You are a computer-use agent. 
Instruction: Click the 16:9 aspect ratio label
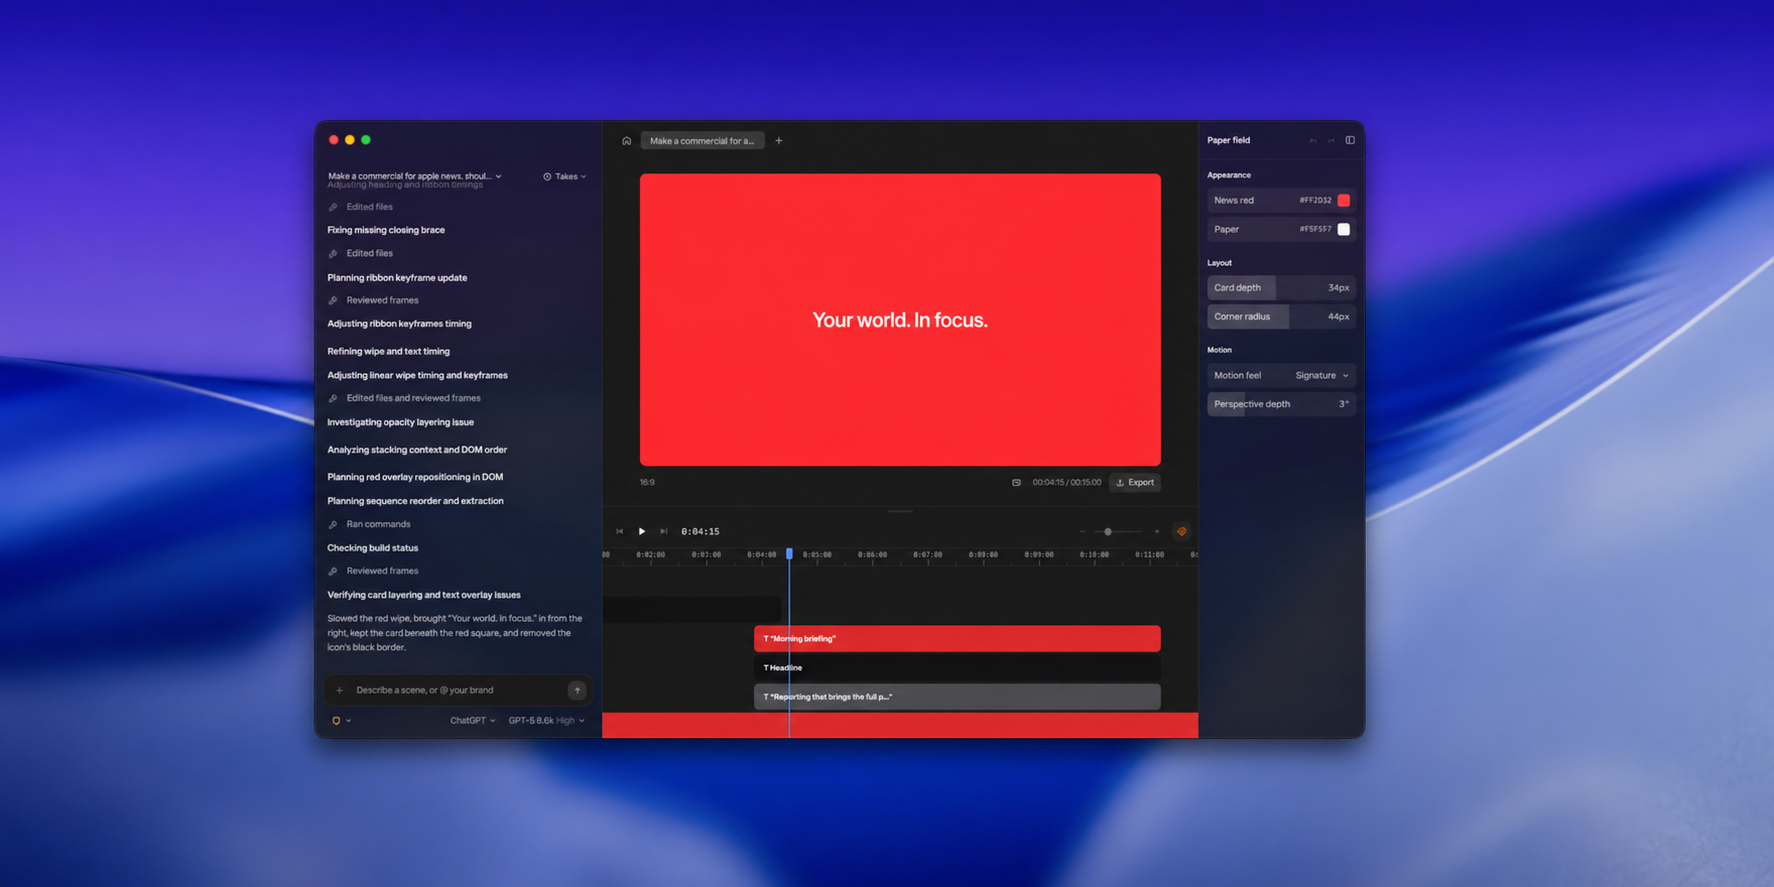click(647, 483)
